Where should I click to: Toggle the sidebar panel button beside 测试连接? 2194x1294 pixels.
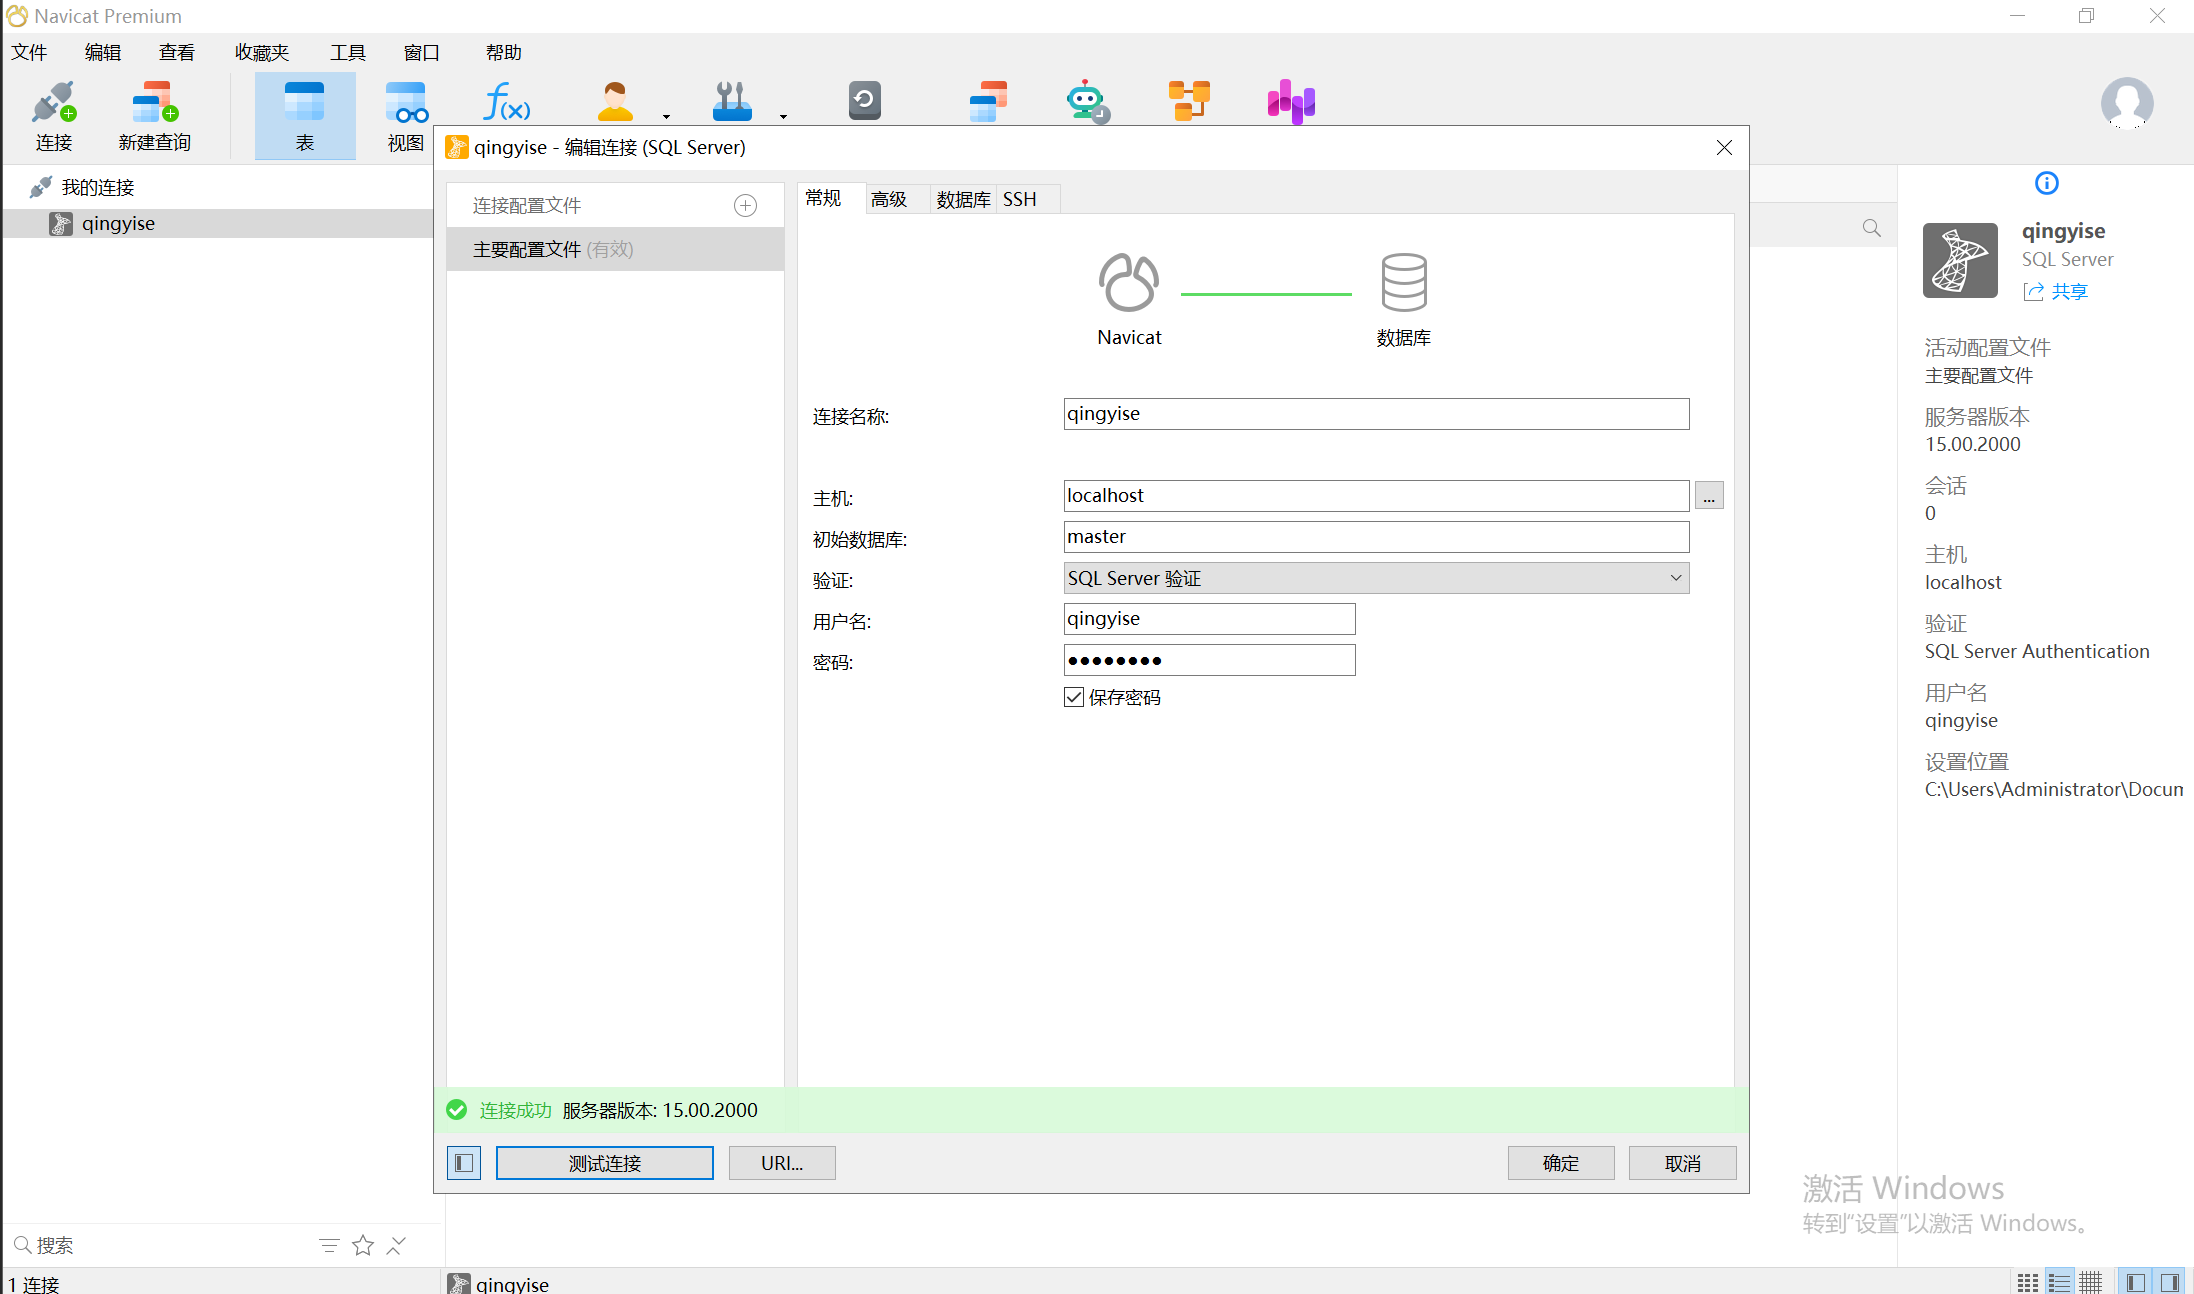[x=464, y=1163]
